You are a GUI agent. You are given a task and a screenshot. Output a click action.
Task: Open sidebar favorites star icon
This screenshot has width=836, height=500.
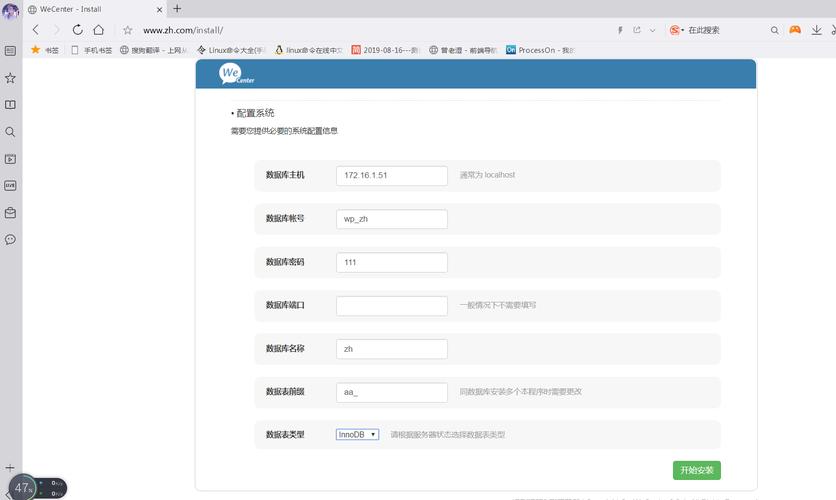pyautogui.click(x=10, y=78)
